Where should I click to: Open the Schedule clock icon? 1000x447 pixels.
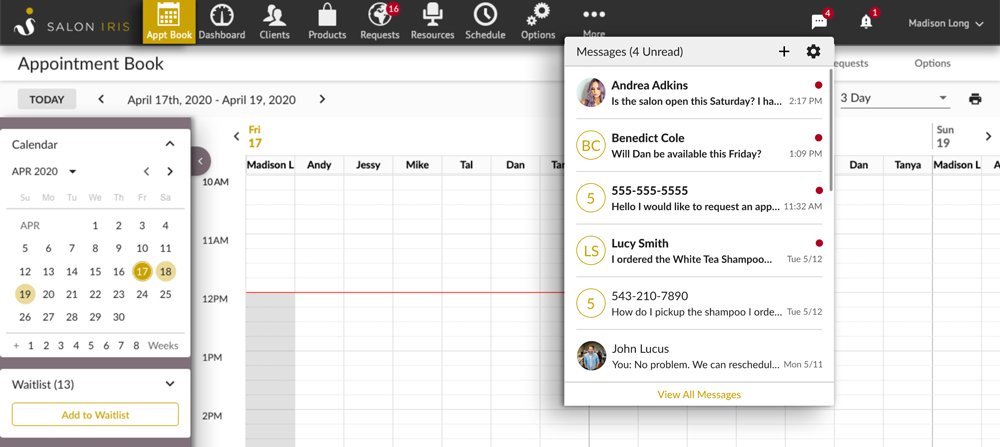[x=485, y=16]
